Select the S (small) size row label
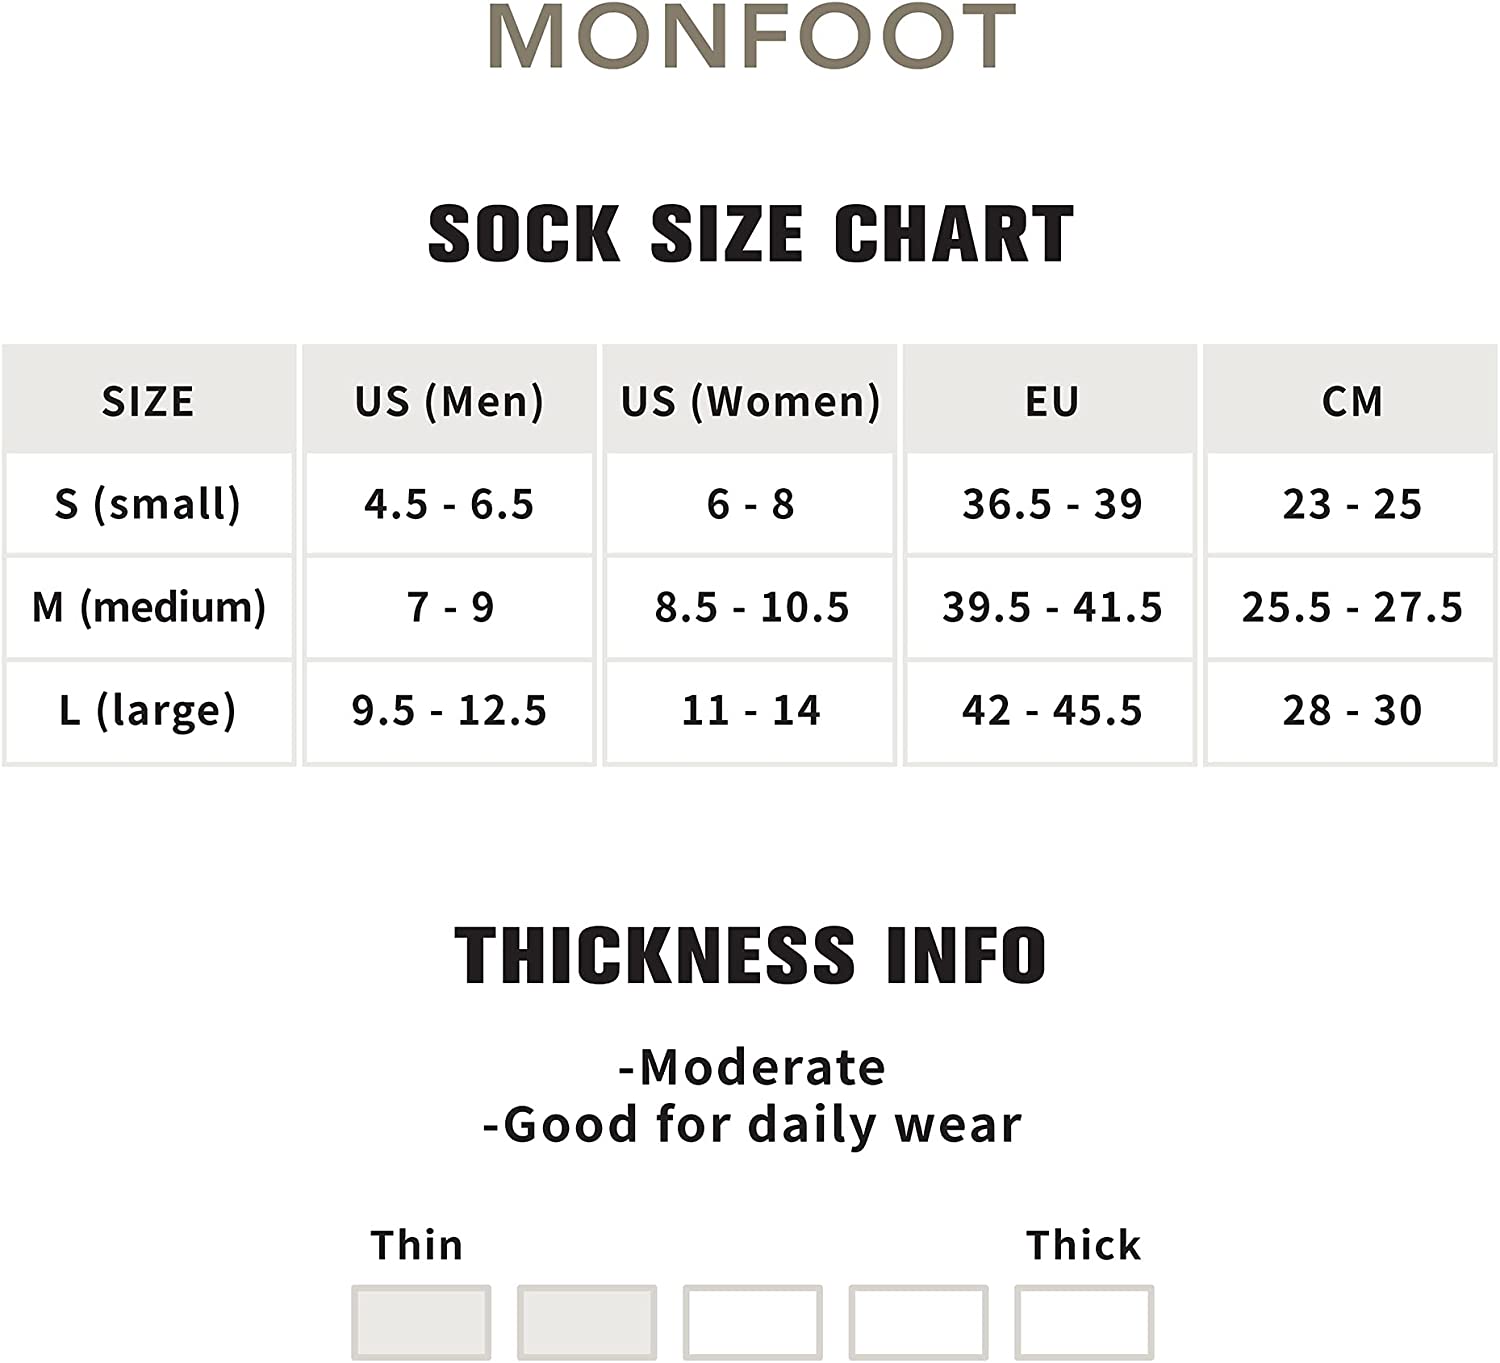 (x=148, y=504)
